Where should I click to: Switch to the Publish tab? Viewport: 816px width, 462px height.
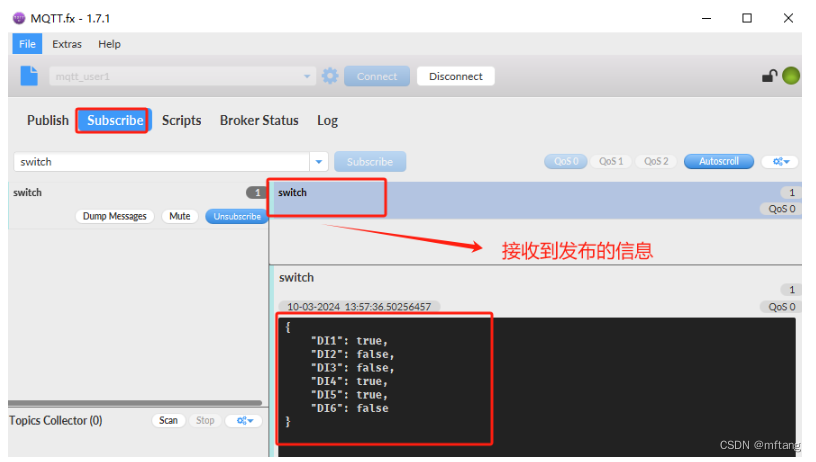click(x=48, y=120)
